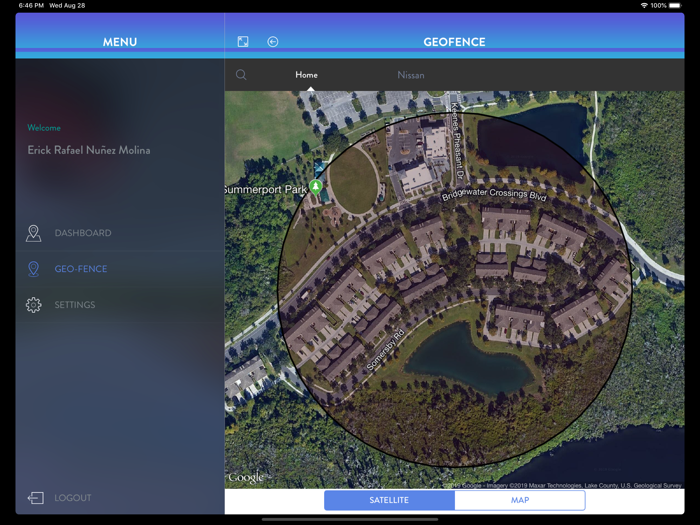Click the Bridgewater Crossings Blvd road label
The width and height of the screenshot is (700, 525).
494,194
